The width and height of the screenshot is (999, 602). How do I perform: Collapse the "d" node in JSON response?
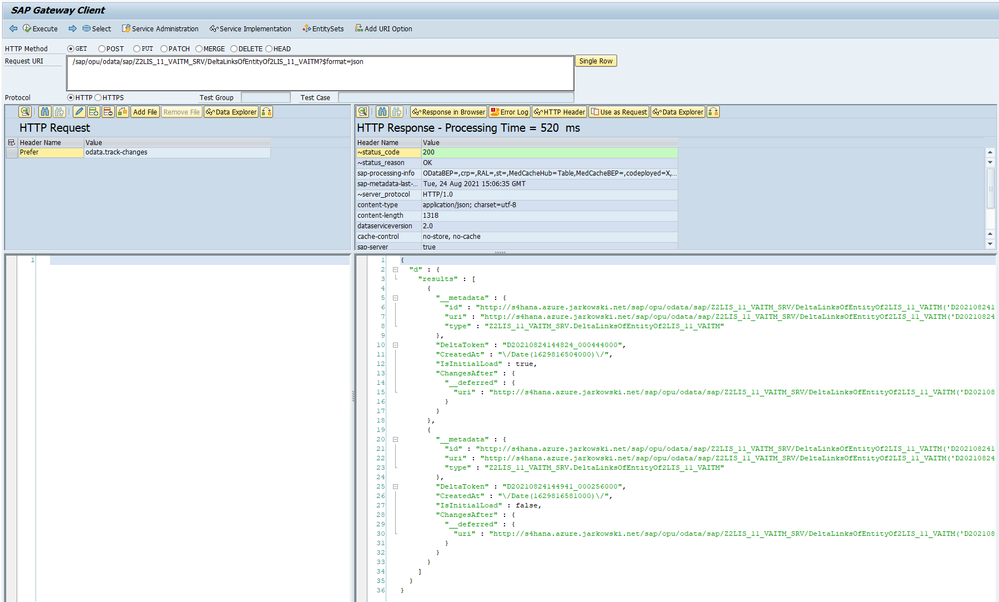tap(396, 268)
